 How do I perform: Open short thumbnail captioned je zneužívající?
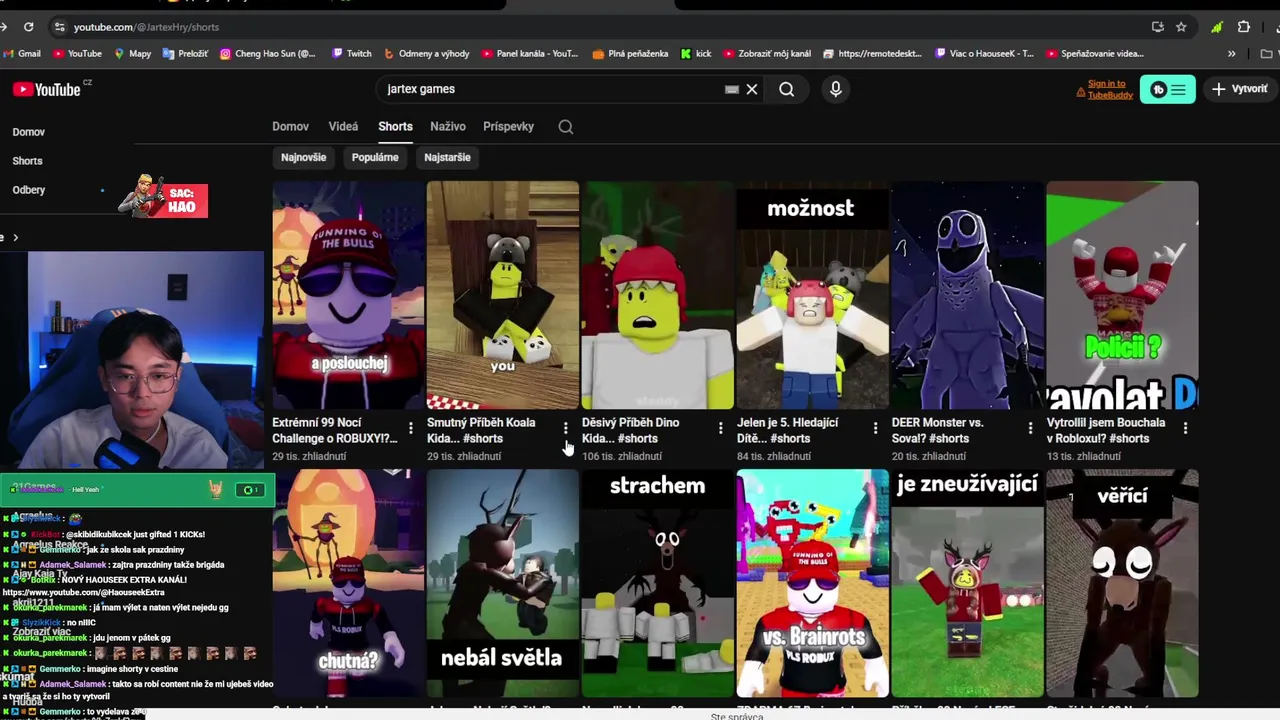point(968,583)
